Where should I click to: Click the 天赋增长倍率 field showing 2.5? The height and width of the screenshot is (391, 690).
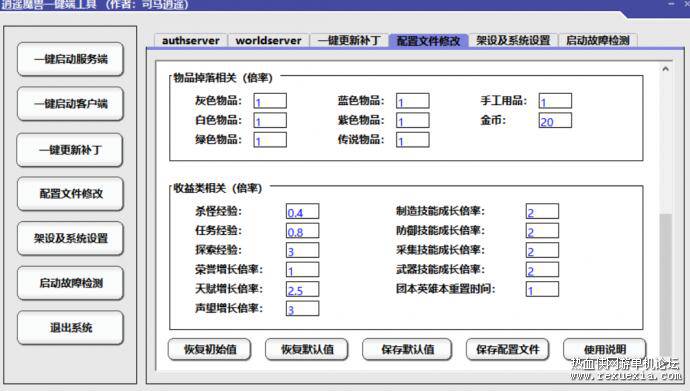pos(303,289)
